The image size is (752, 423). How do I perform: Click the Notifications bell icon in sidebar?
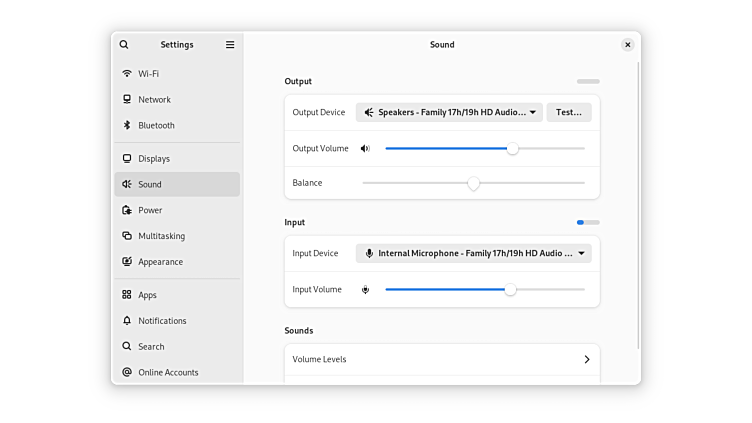coord(127,321)
